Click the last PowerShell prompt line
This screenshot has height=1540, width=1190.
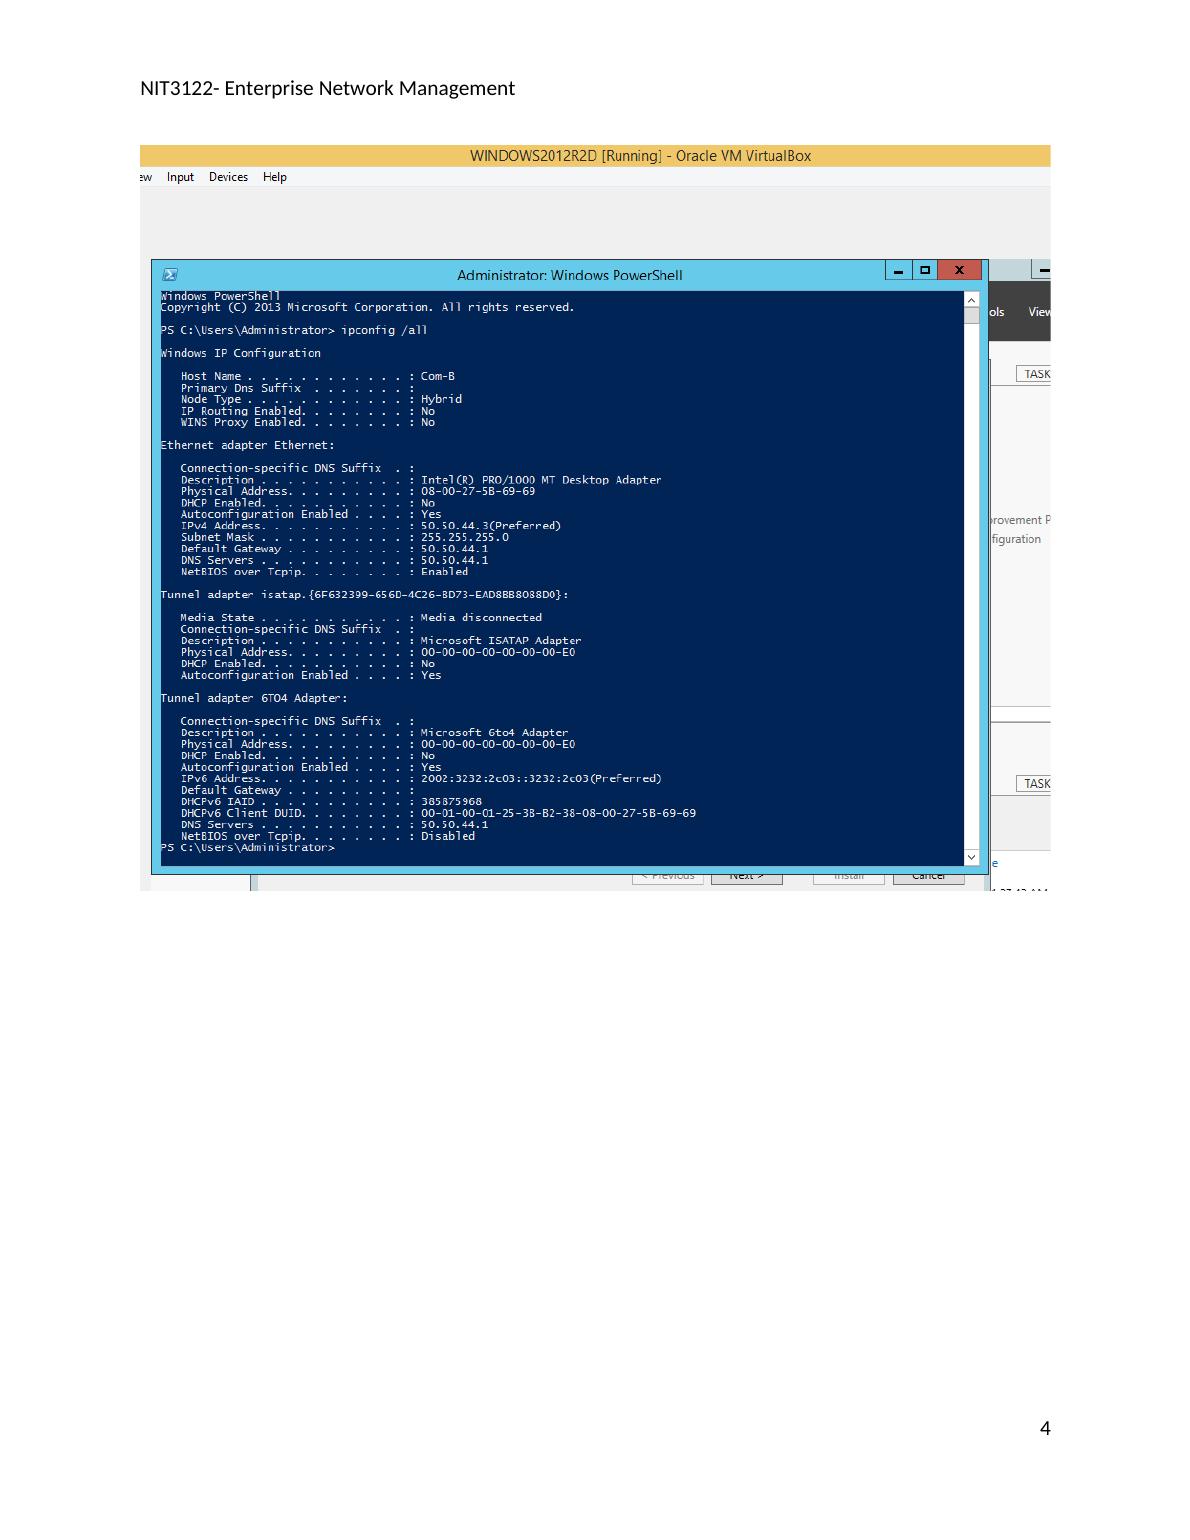248,848
